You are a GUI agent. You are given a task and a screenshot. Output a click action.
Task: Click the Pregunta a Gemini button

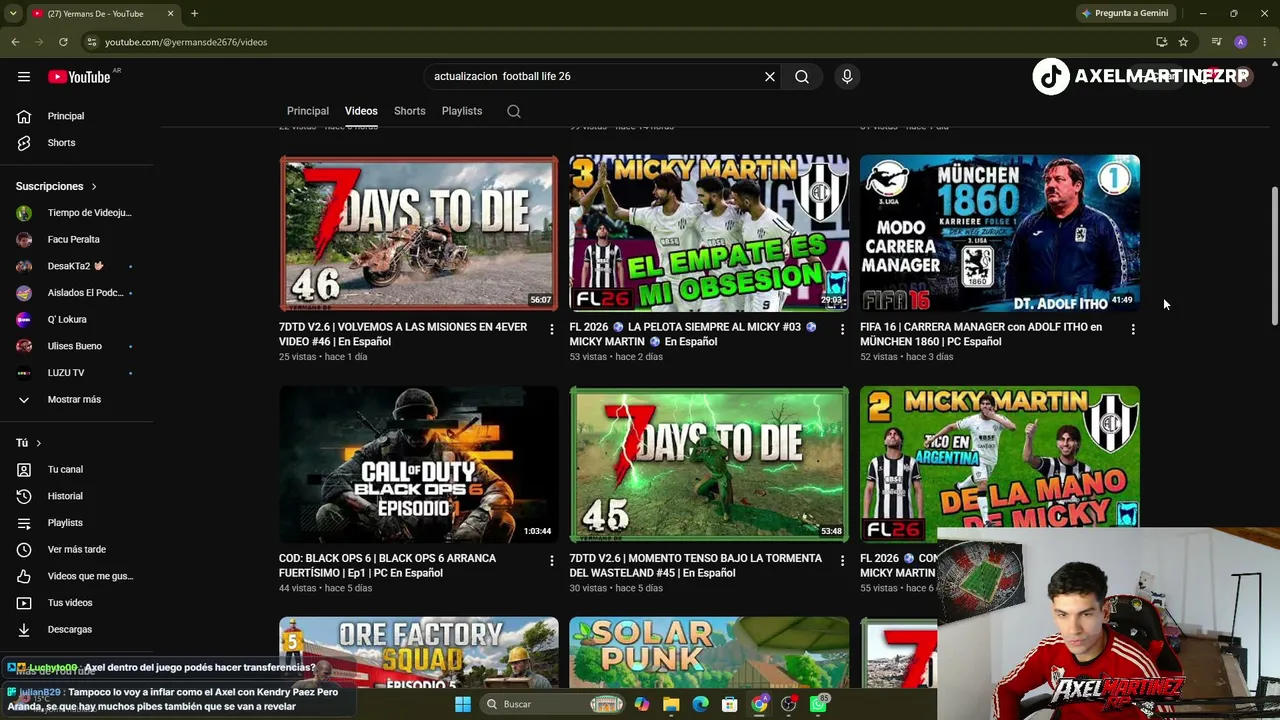1124,13
